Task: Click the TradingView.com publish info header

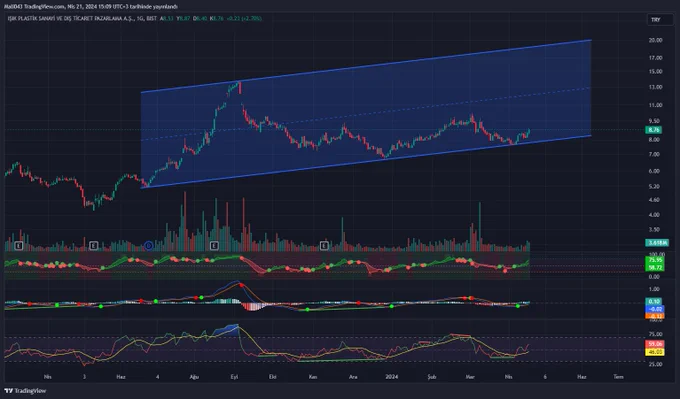Action: coord(91,7)
